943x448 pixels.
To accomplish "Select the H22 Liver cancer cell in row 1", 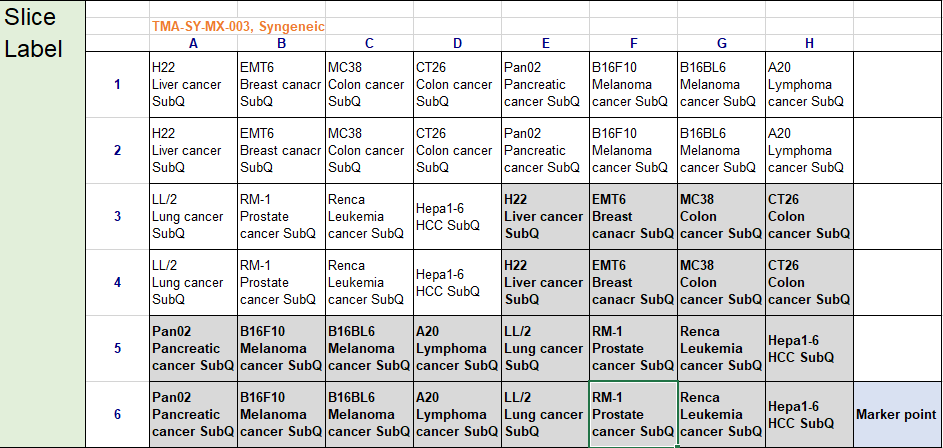I will coord(193,84).
